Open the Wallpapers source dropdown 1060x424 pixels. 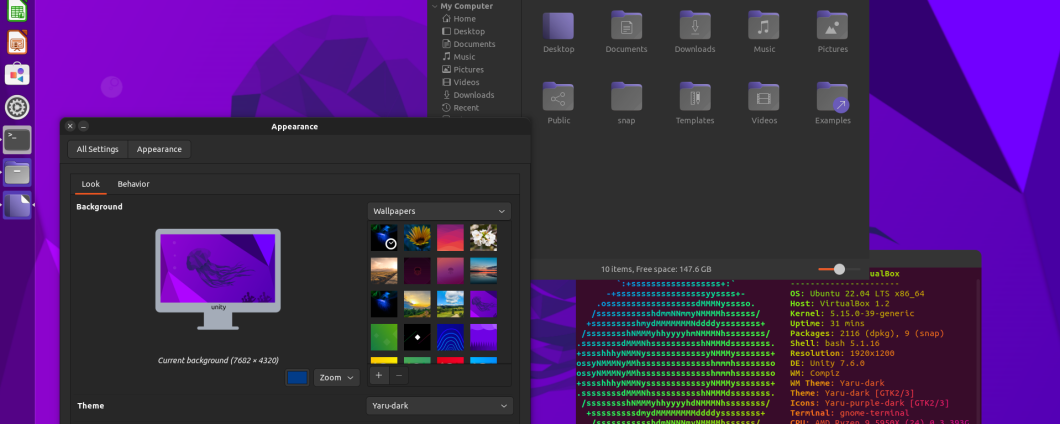439,211
